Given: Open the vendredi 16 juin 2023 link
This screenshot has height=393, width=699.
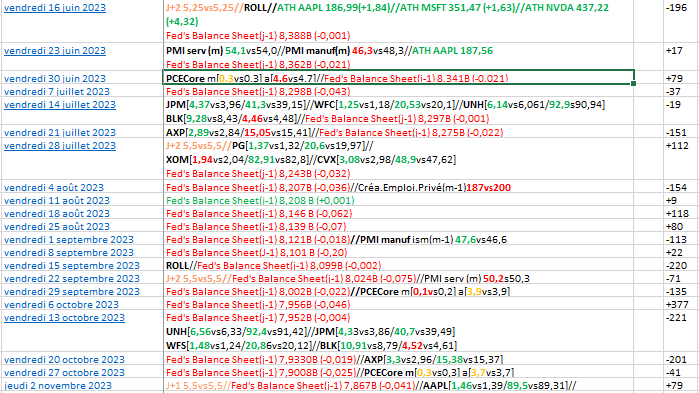Looking at the screenshot, I should tap(55, 8).
